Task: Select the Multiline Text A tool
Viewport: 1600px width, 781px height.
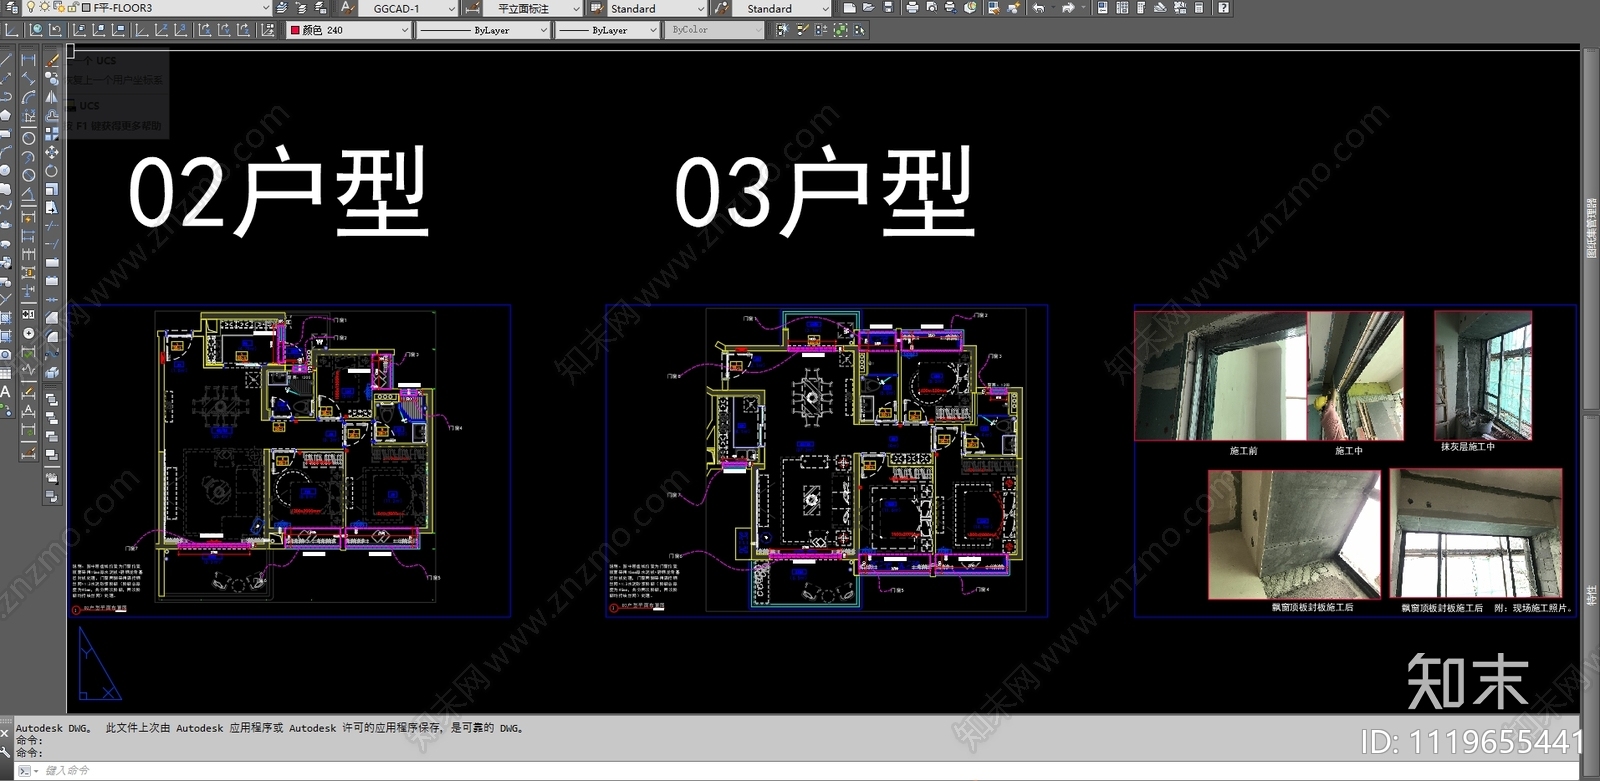Action: [x=5, y=391]
